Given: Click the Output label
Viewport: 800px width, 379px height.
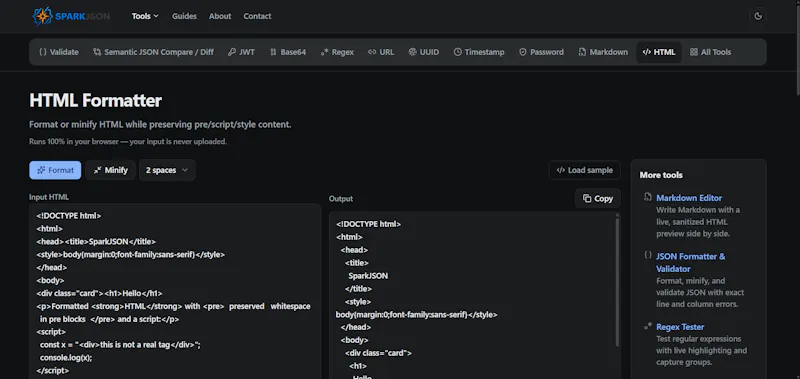Looking at the screenshot, I should coord(341,199).
